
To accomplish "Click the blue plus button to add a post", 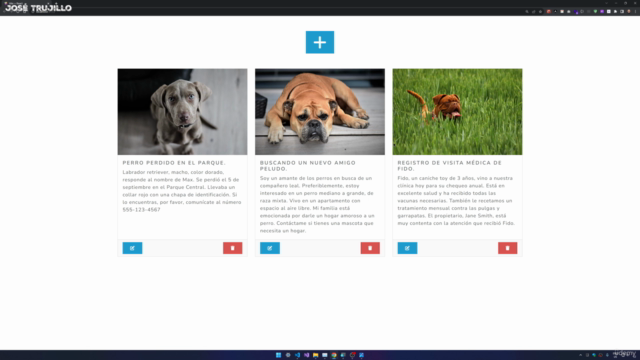I will coord(320,42).
